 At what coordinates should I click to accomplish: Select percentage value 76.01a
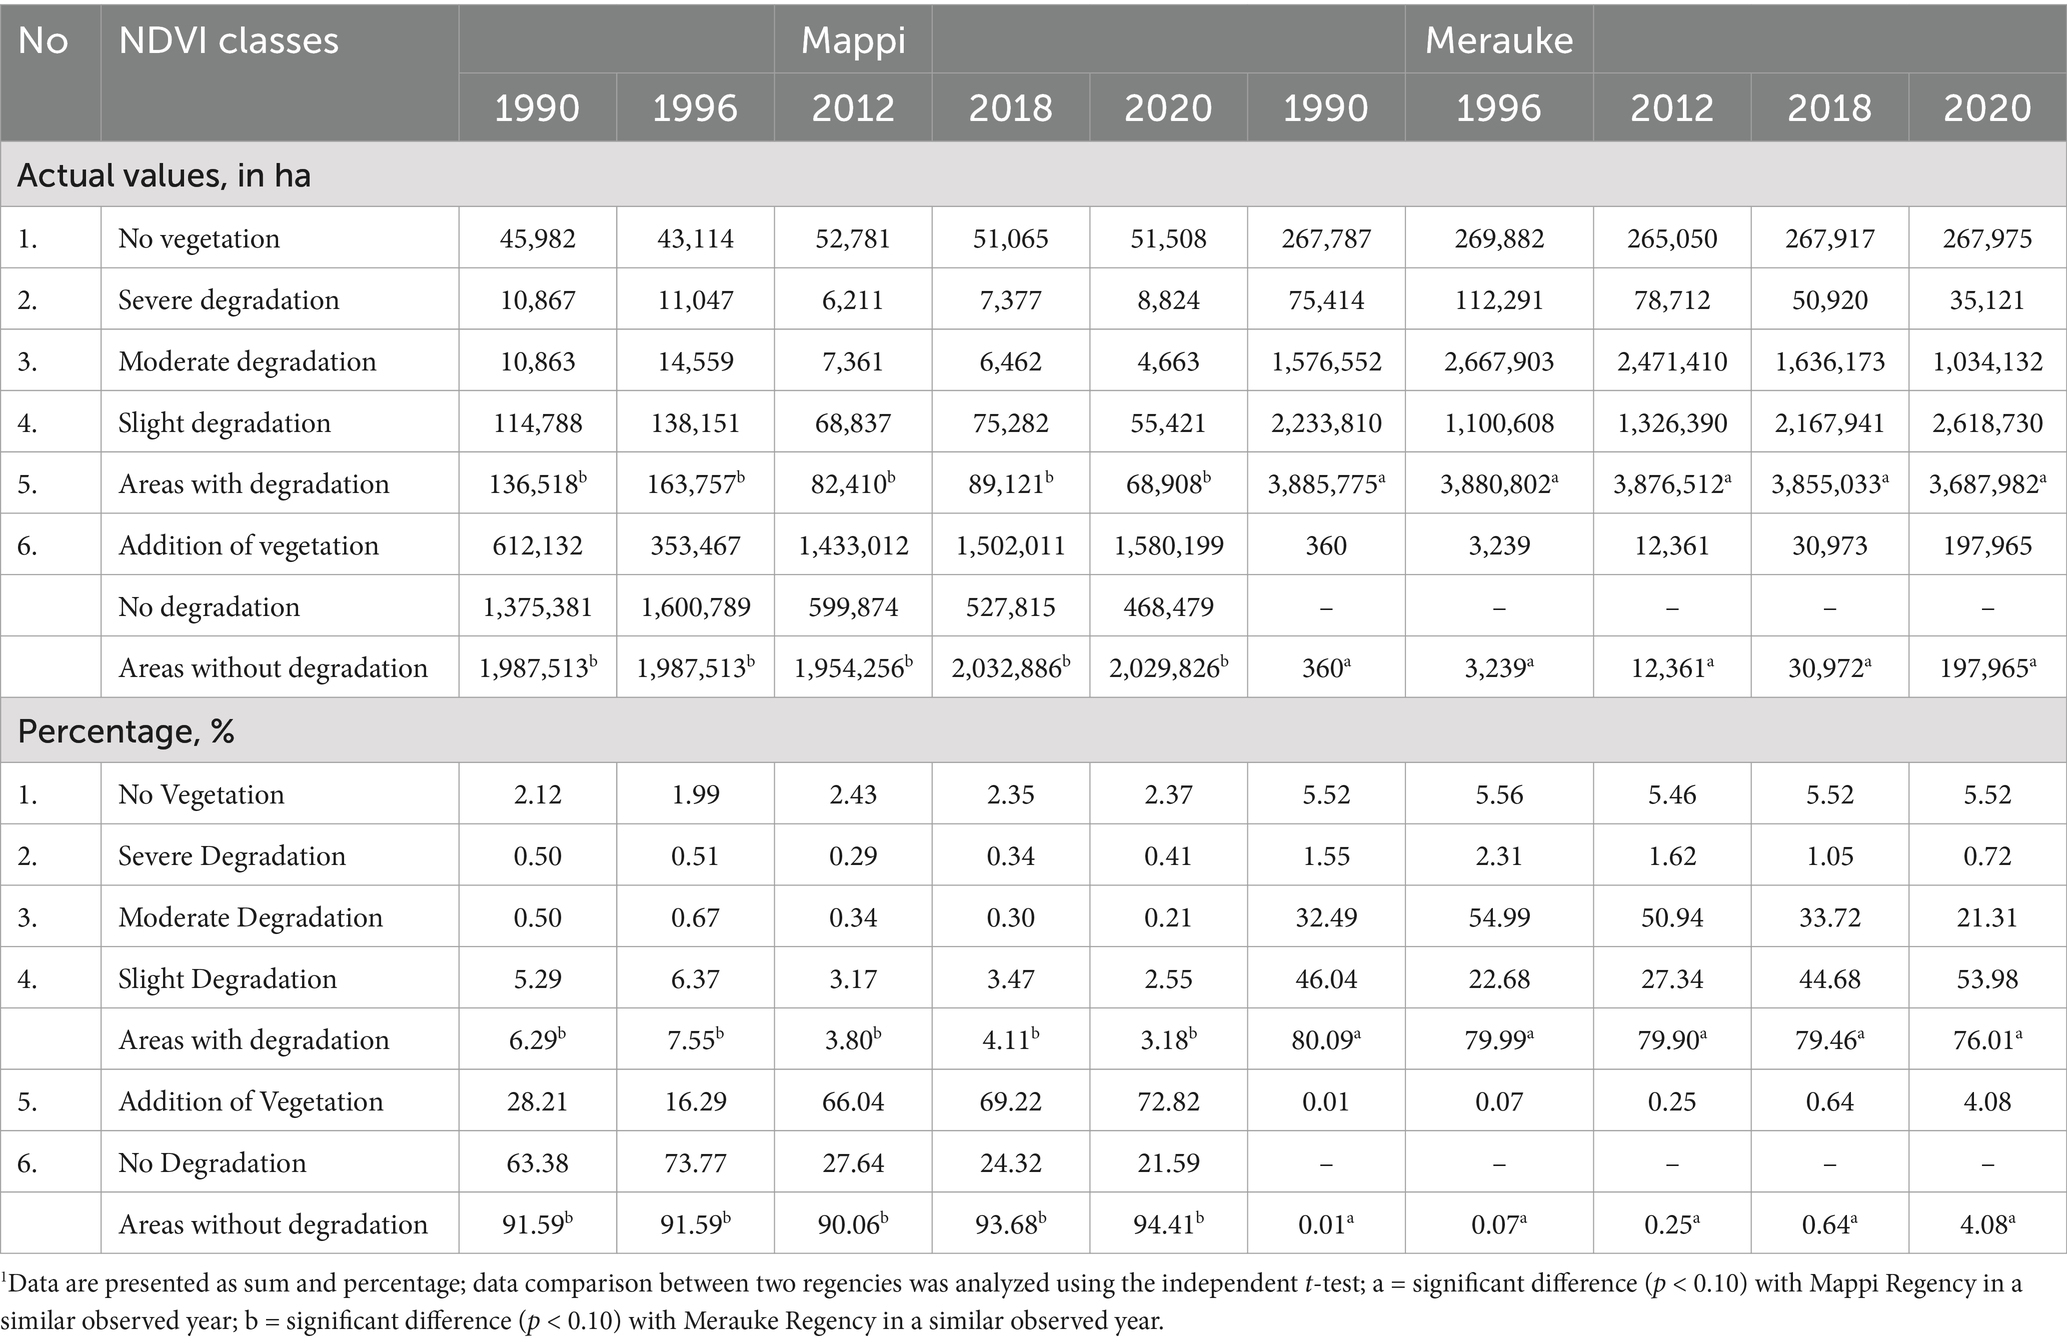(x=1987, y=1039)
